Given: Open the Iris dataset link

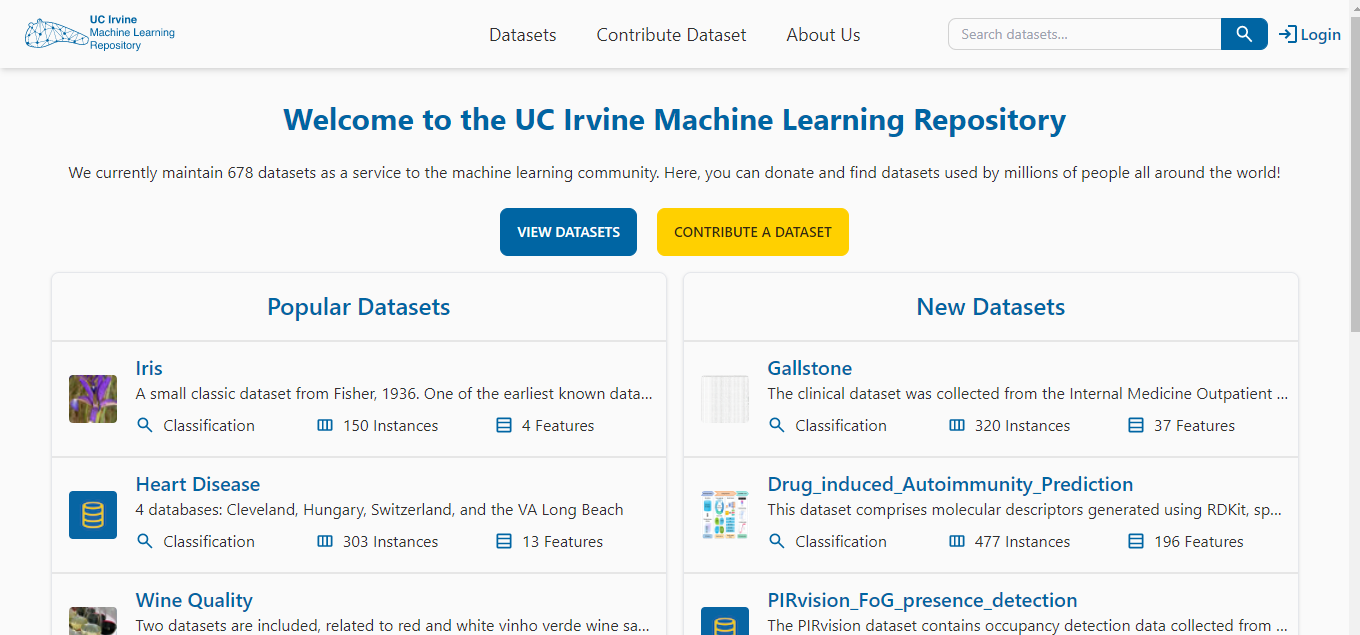Looking at the screenshot, I should (x=148, y=368).
